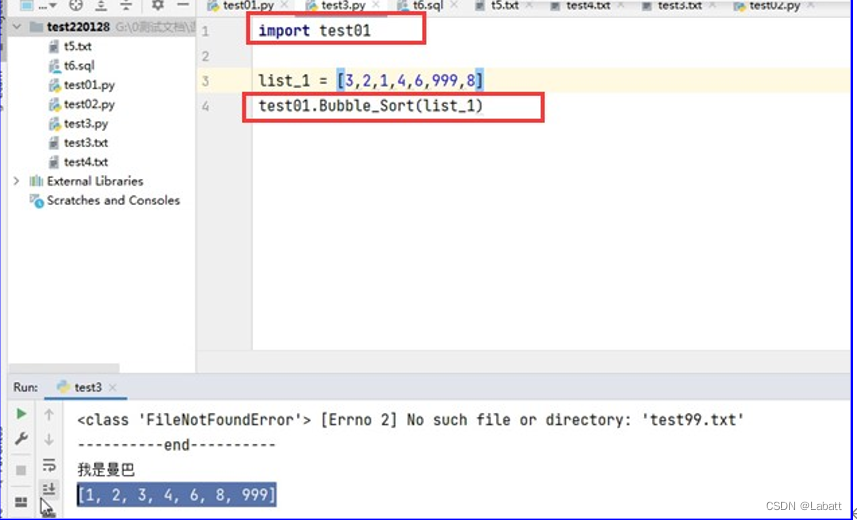Collapse the test220128 project folder chevron
This screenshot has width=857, height=520.
(17, 27)
